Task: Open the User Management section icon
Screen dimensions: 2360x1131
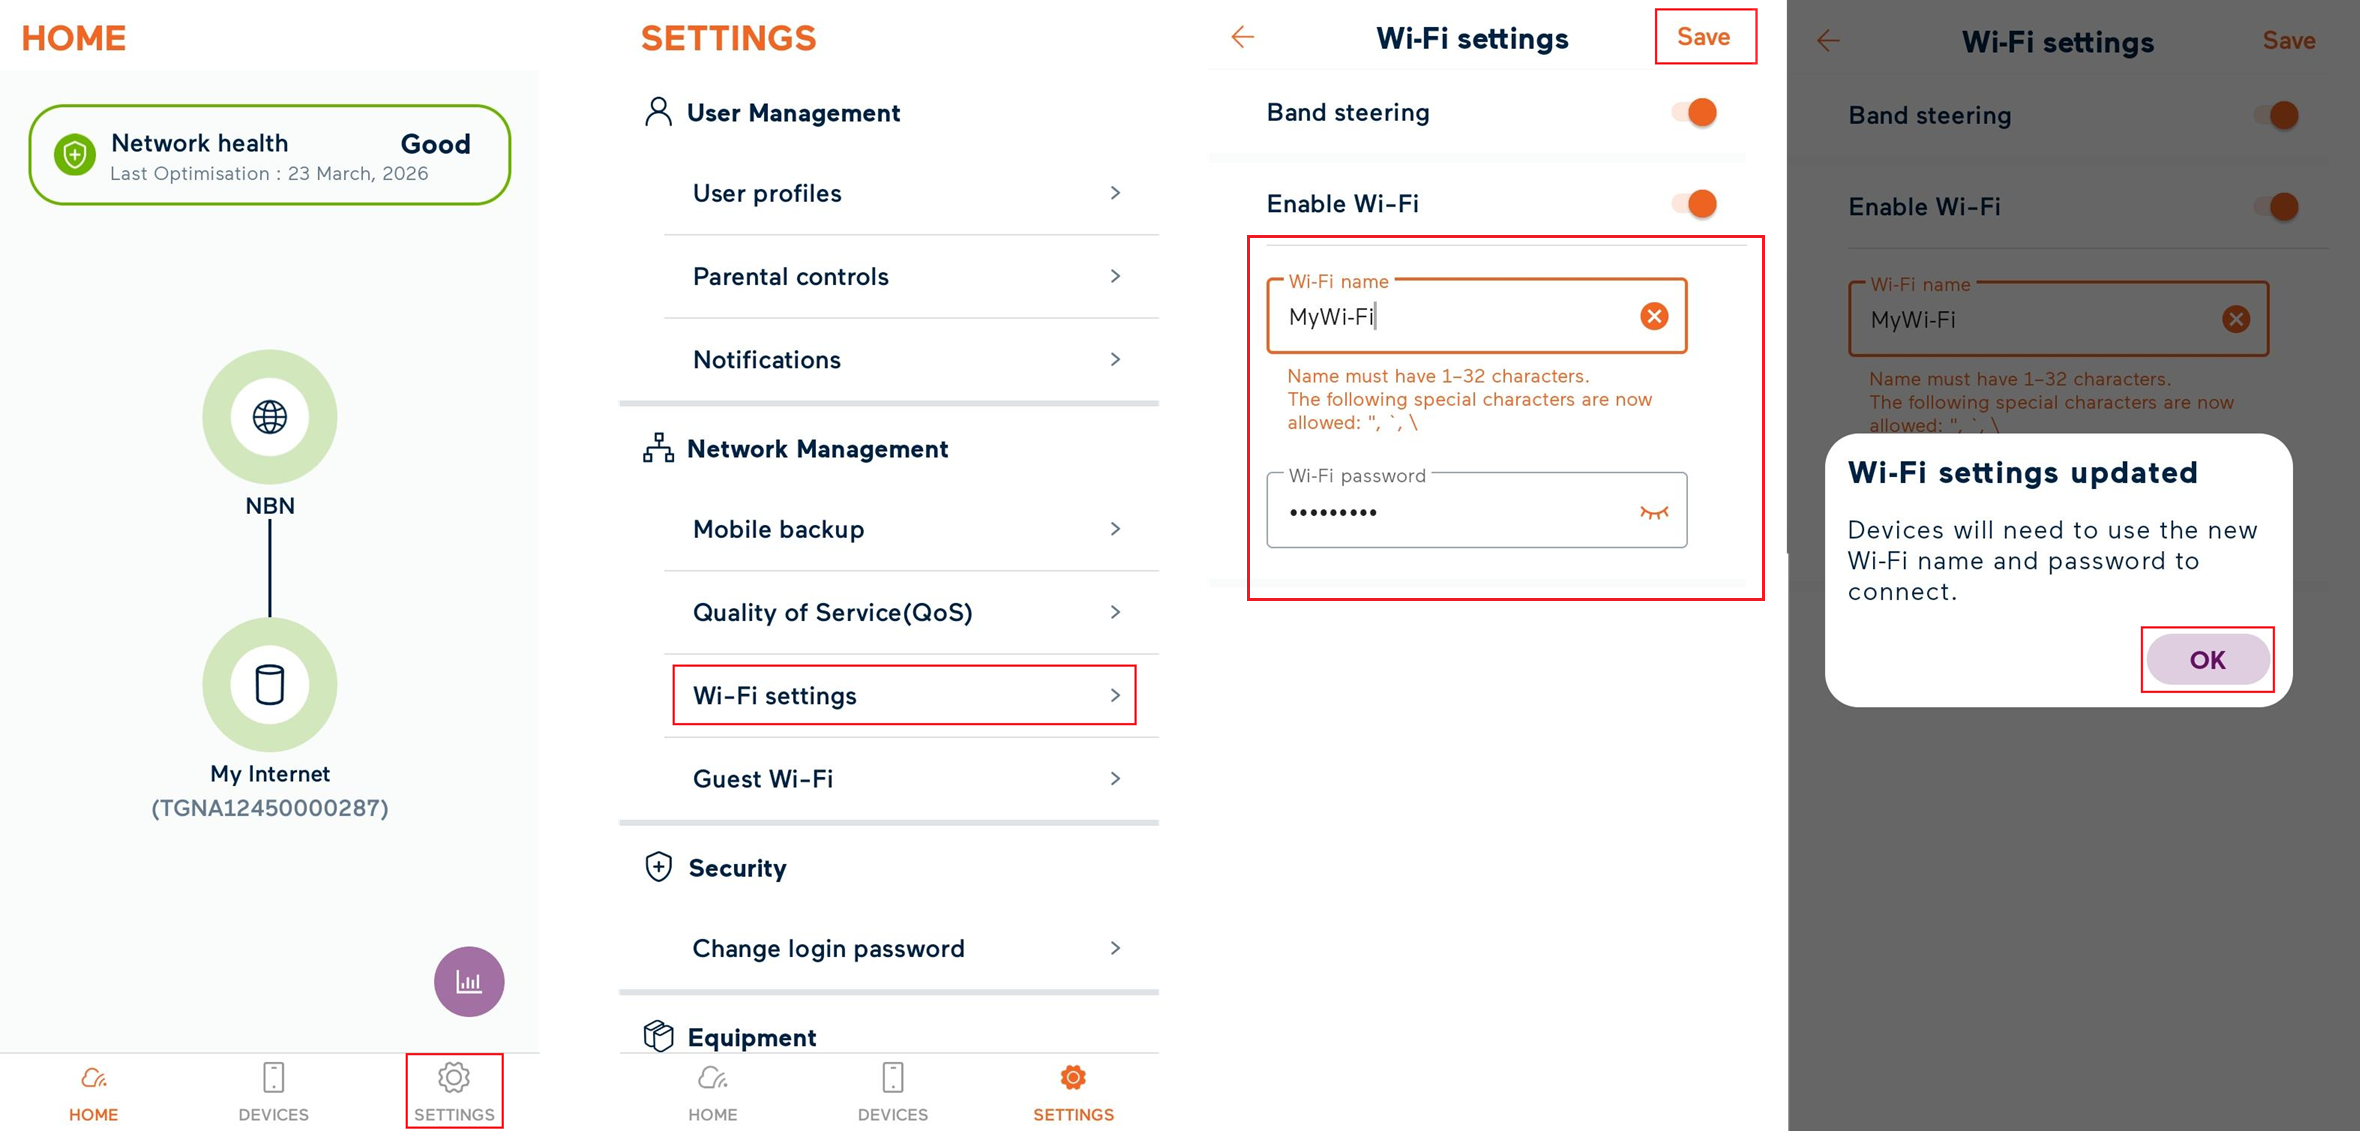Action: (x=658, y=112)
